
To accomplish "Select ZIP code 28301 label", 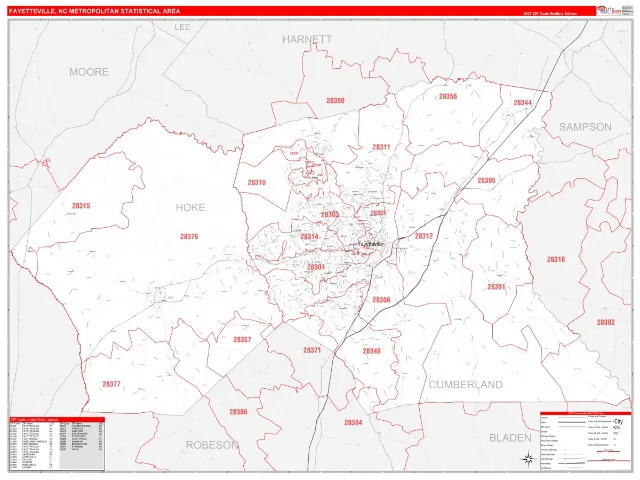I will coord(378,213).
